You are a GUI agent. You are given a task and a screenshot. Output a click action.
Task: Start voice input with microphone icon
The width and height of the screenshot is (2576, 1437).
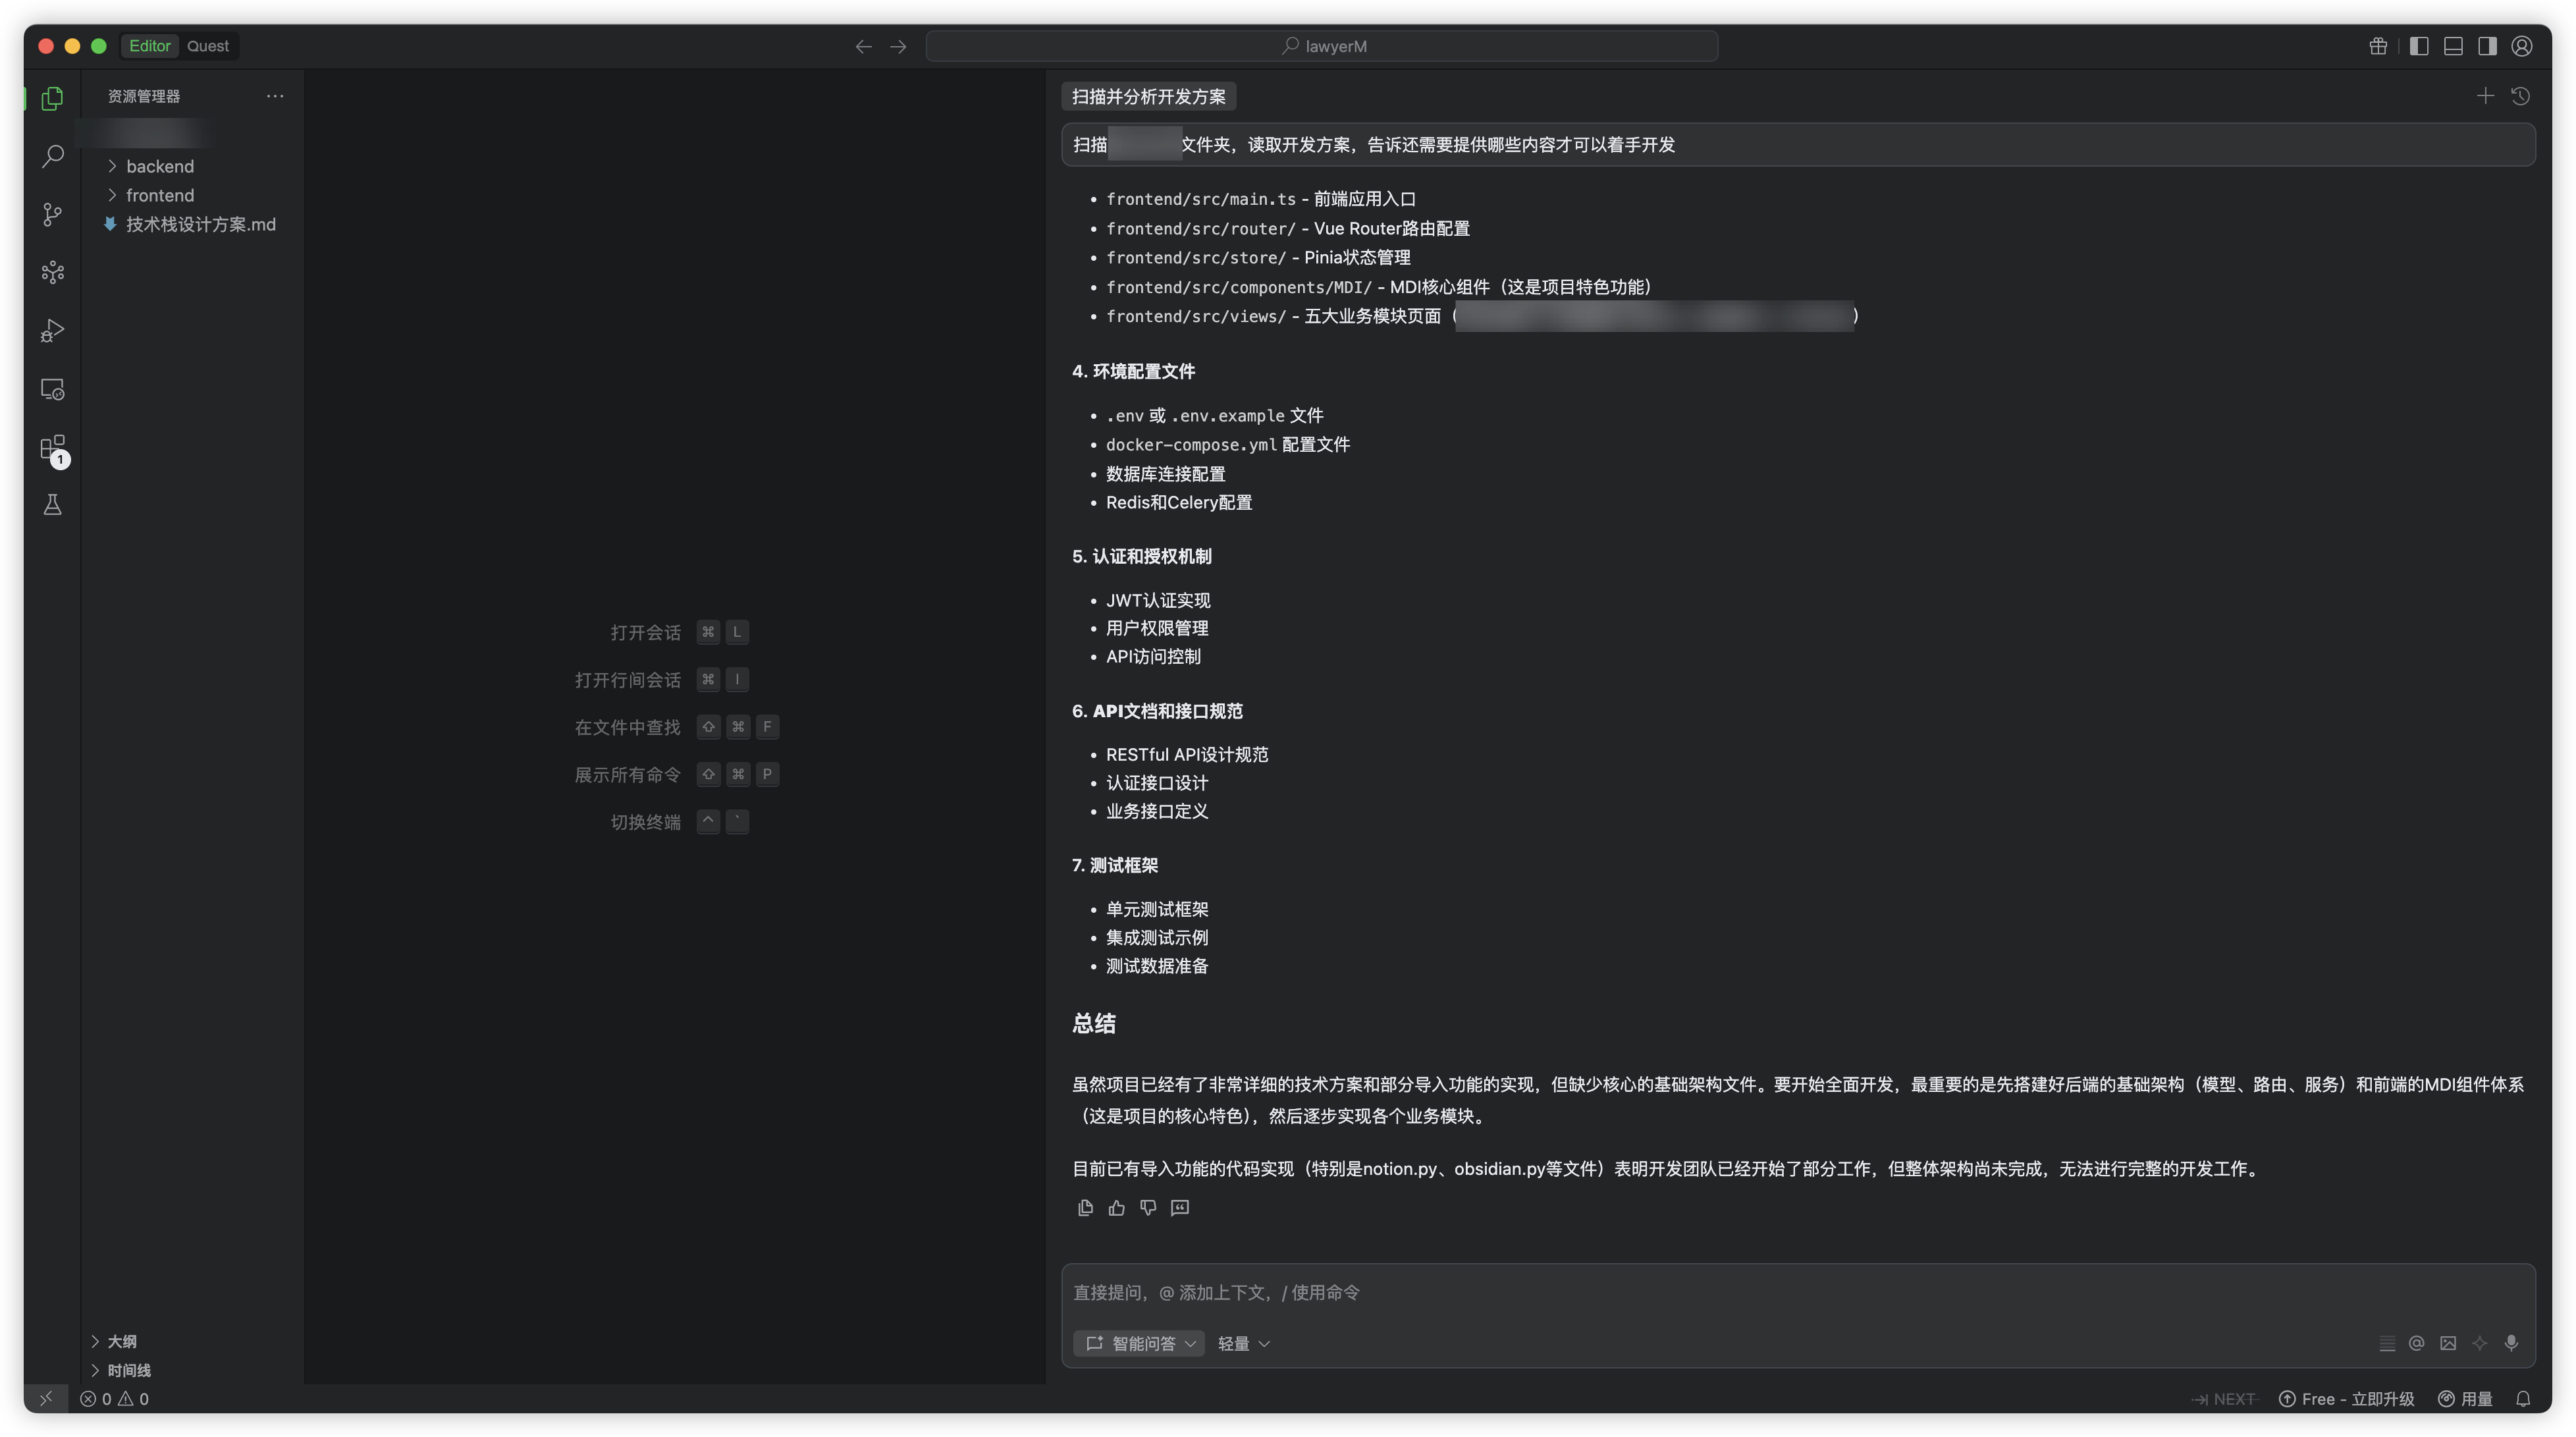coord(2511,1343)
